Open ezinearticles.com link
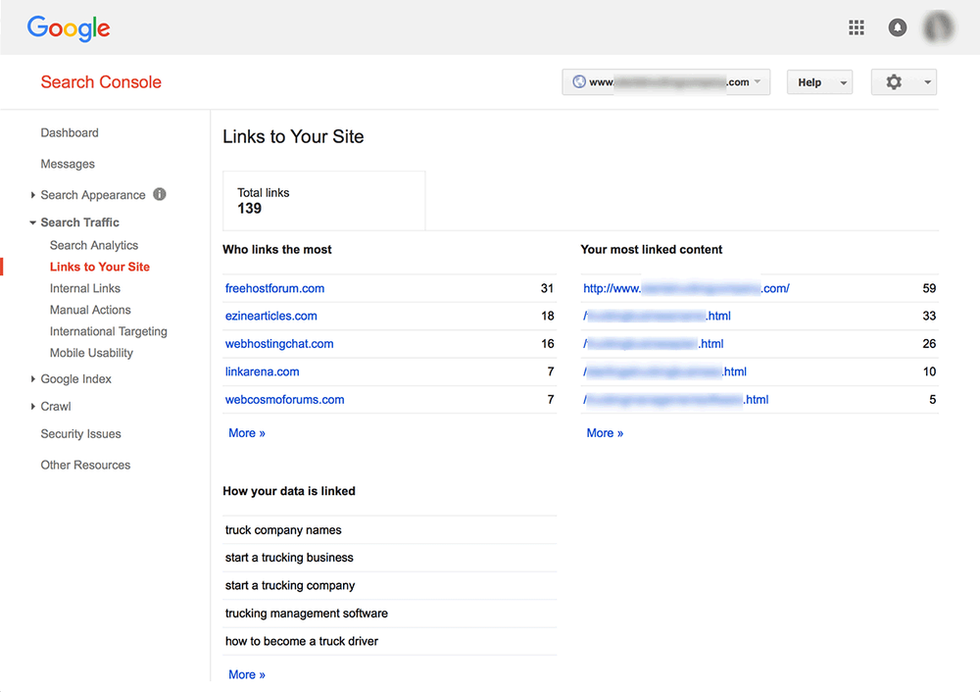Screen dimensions: 980x692 tap(271, 316)
